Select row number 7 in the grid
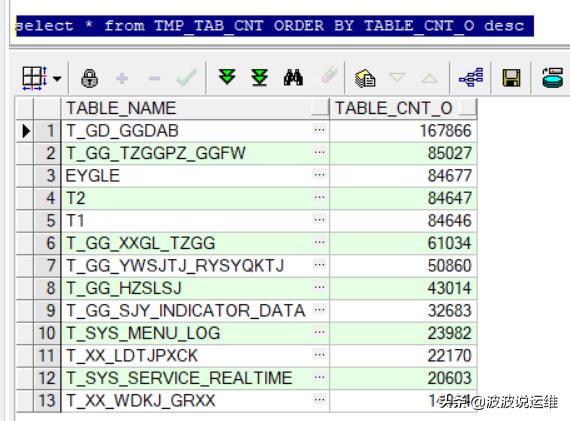Screen dimensions: 570x421 click(48, 266)
